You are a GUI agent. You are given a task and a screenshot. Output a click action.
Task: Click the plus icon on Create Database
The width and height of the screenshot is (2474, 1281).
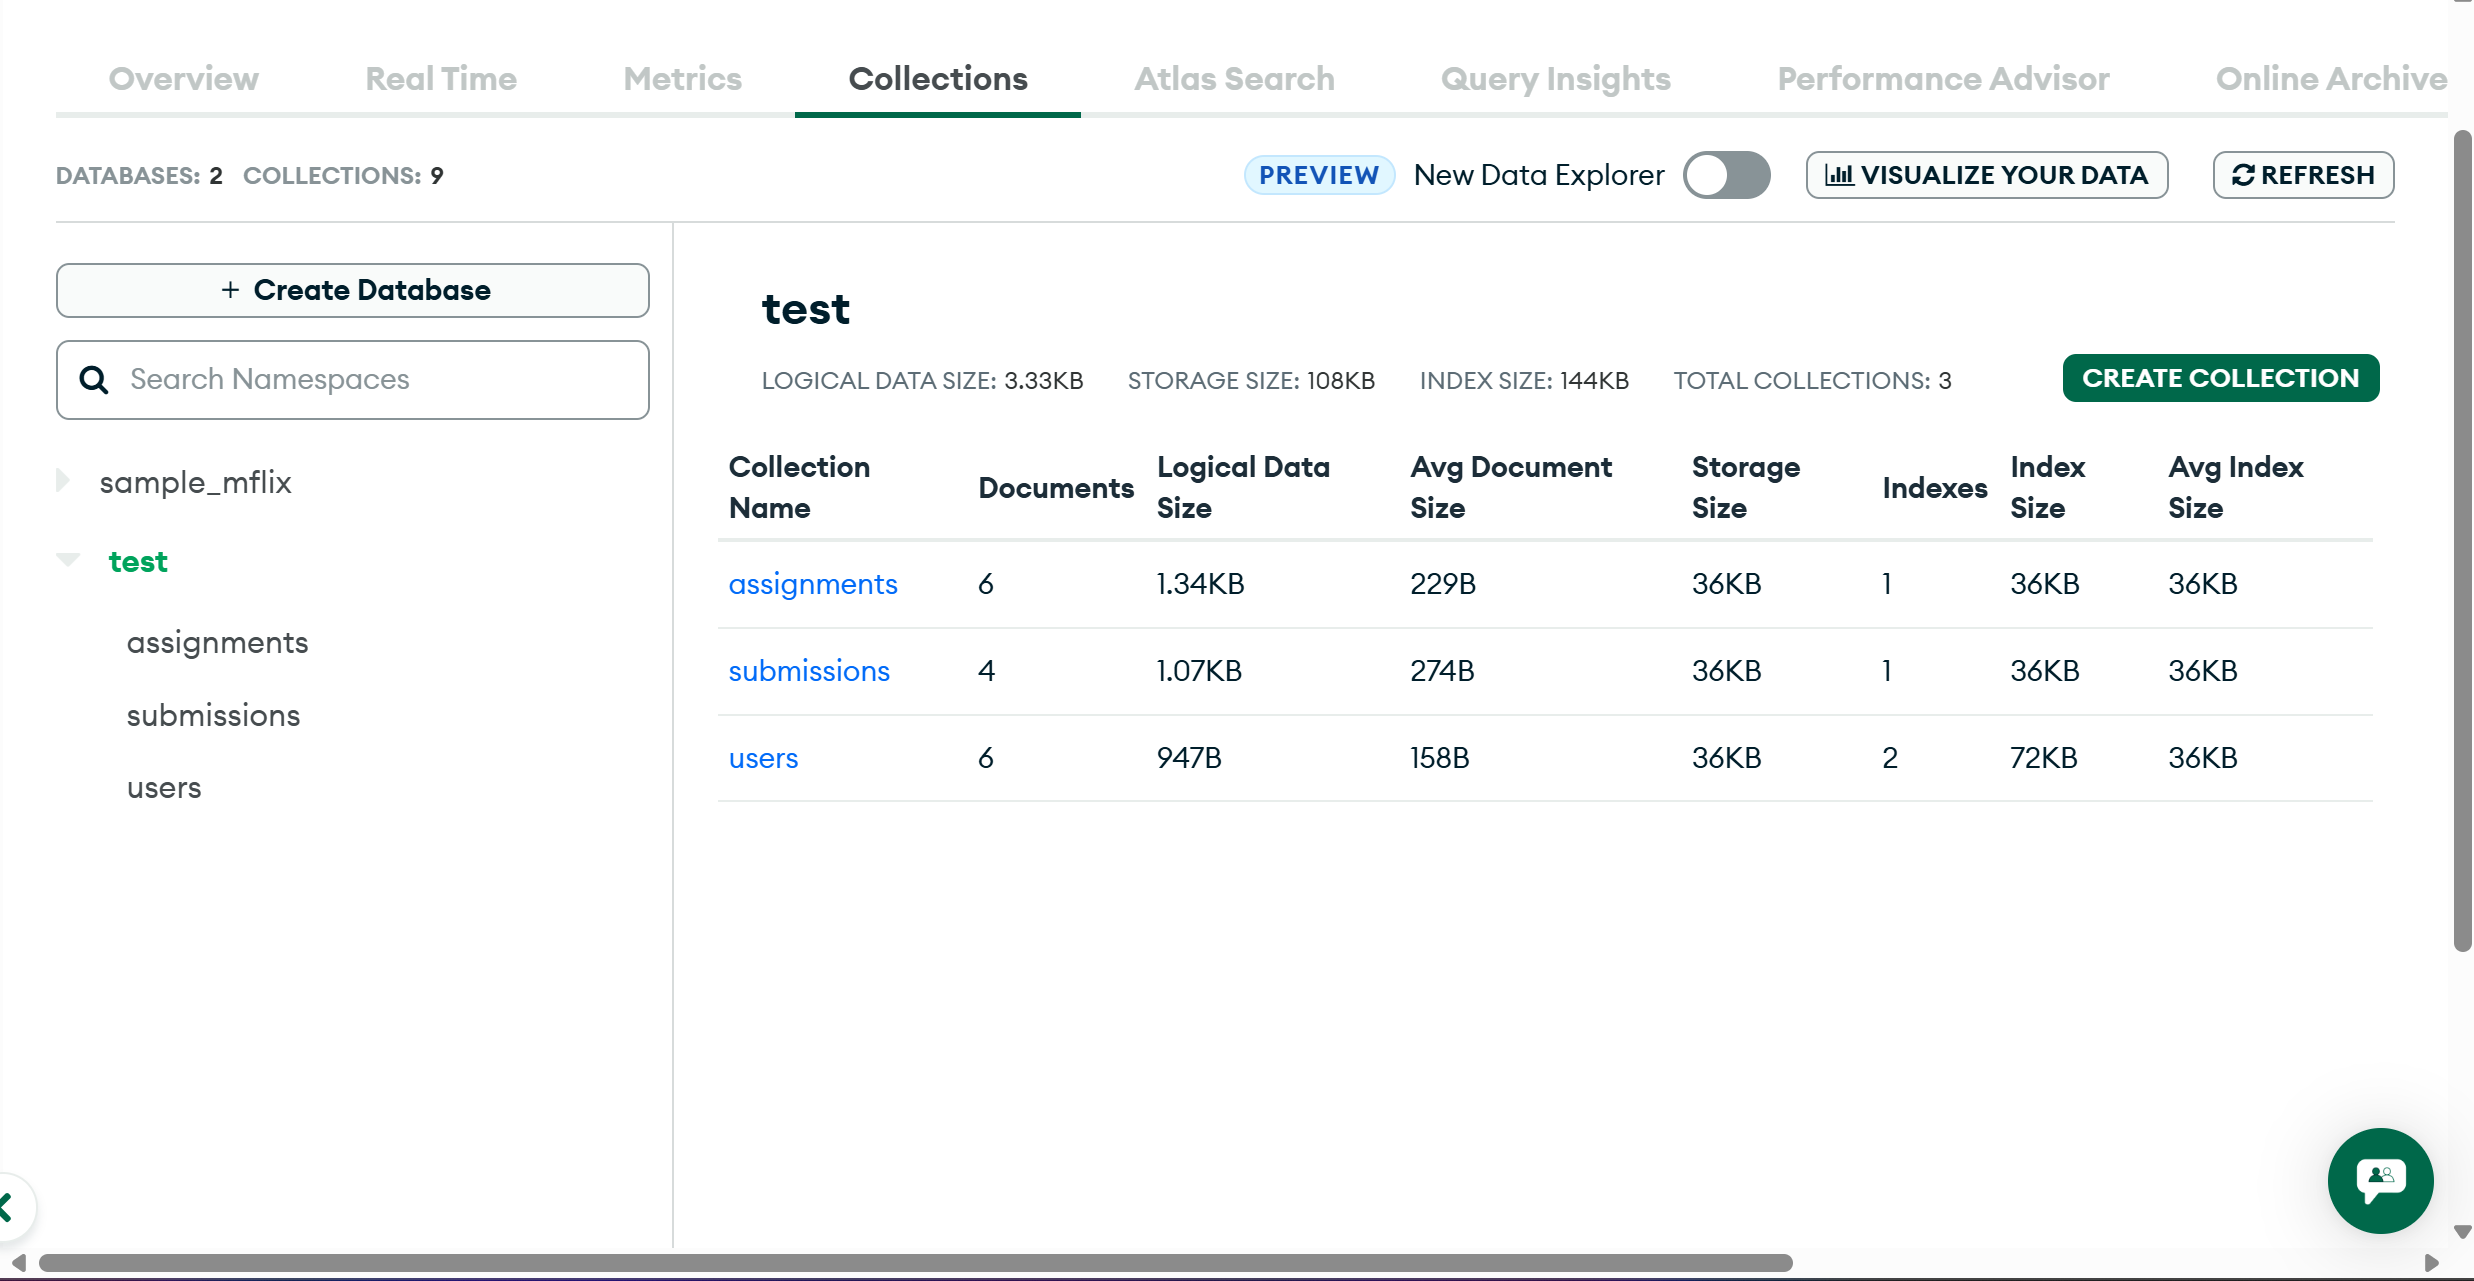(x=230, y=290)
